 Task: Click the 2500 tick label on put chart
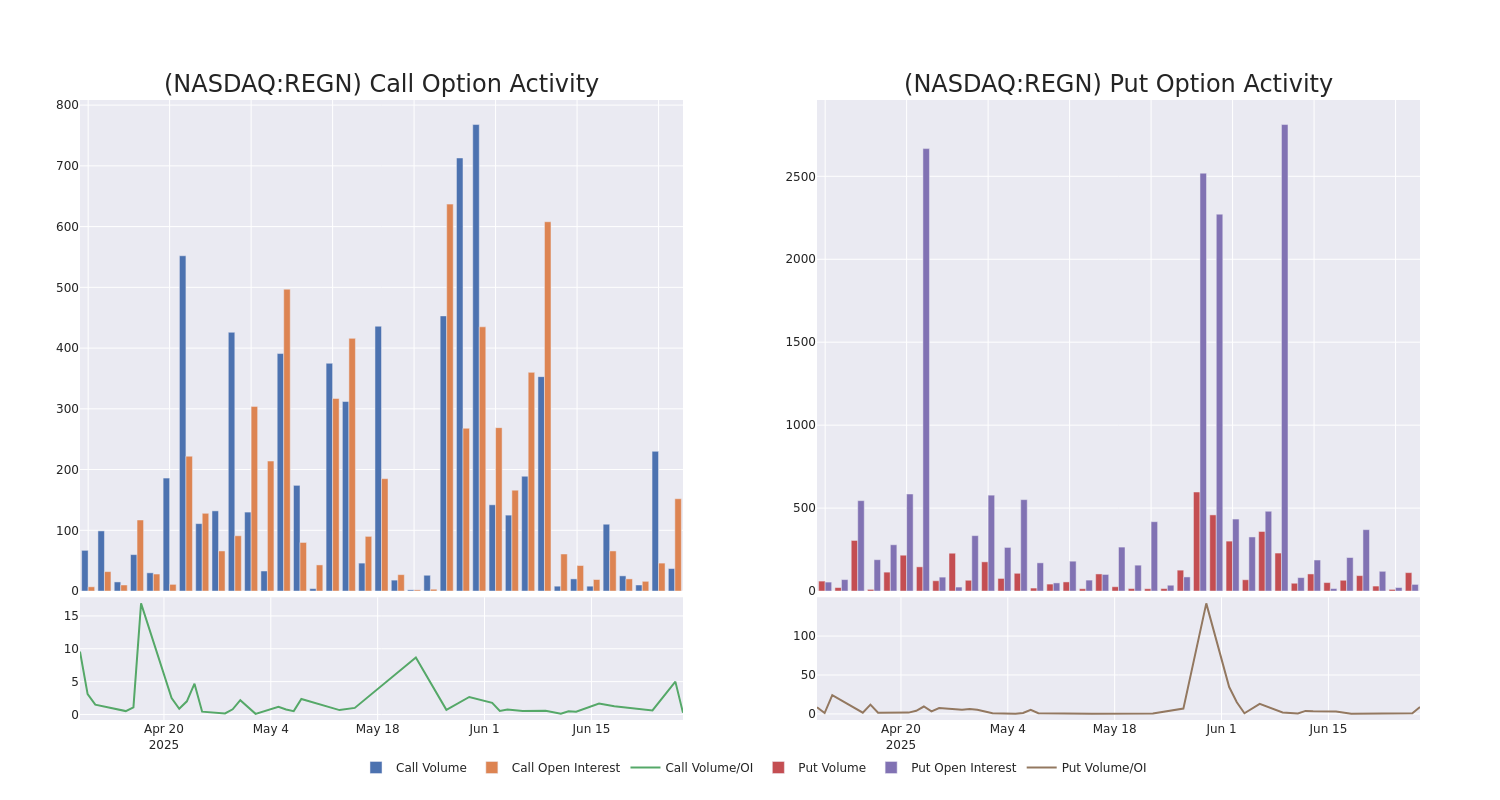pos(800,177)
